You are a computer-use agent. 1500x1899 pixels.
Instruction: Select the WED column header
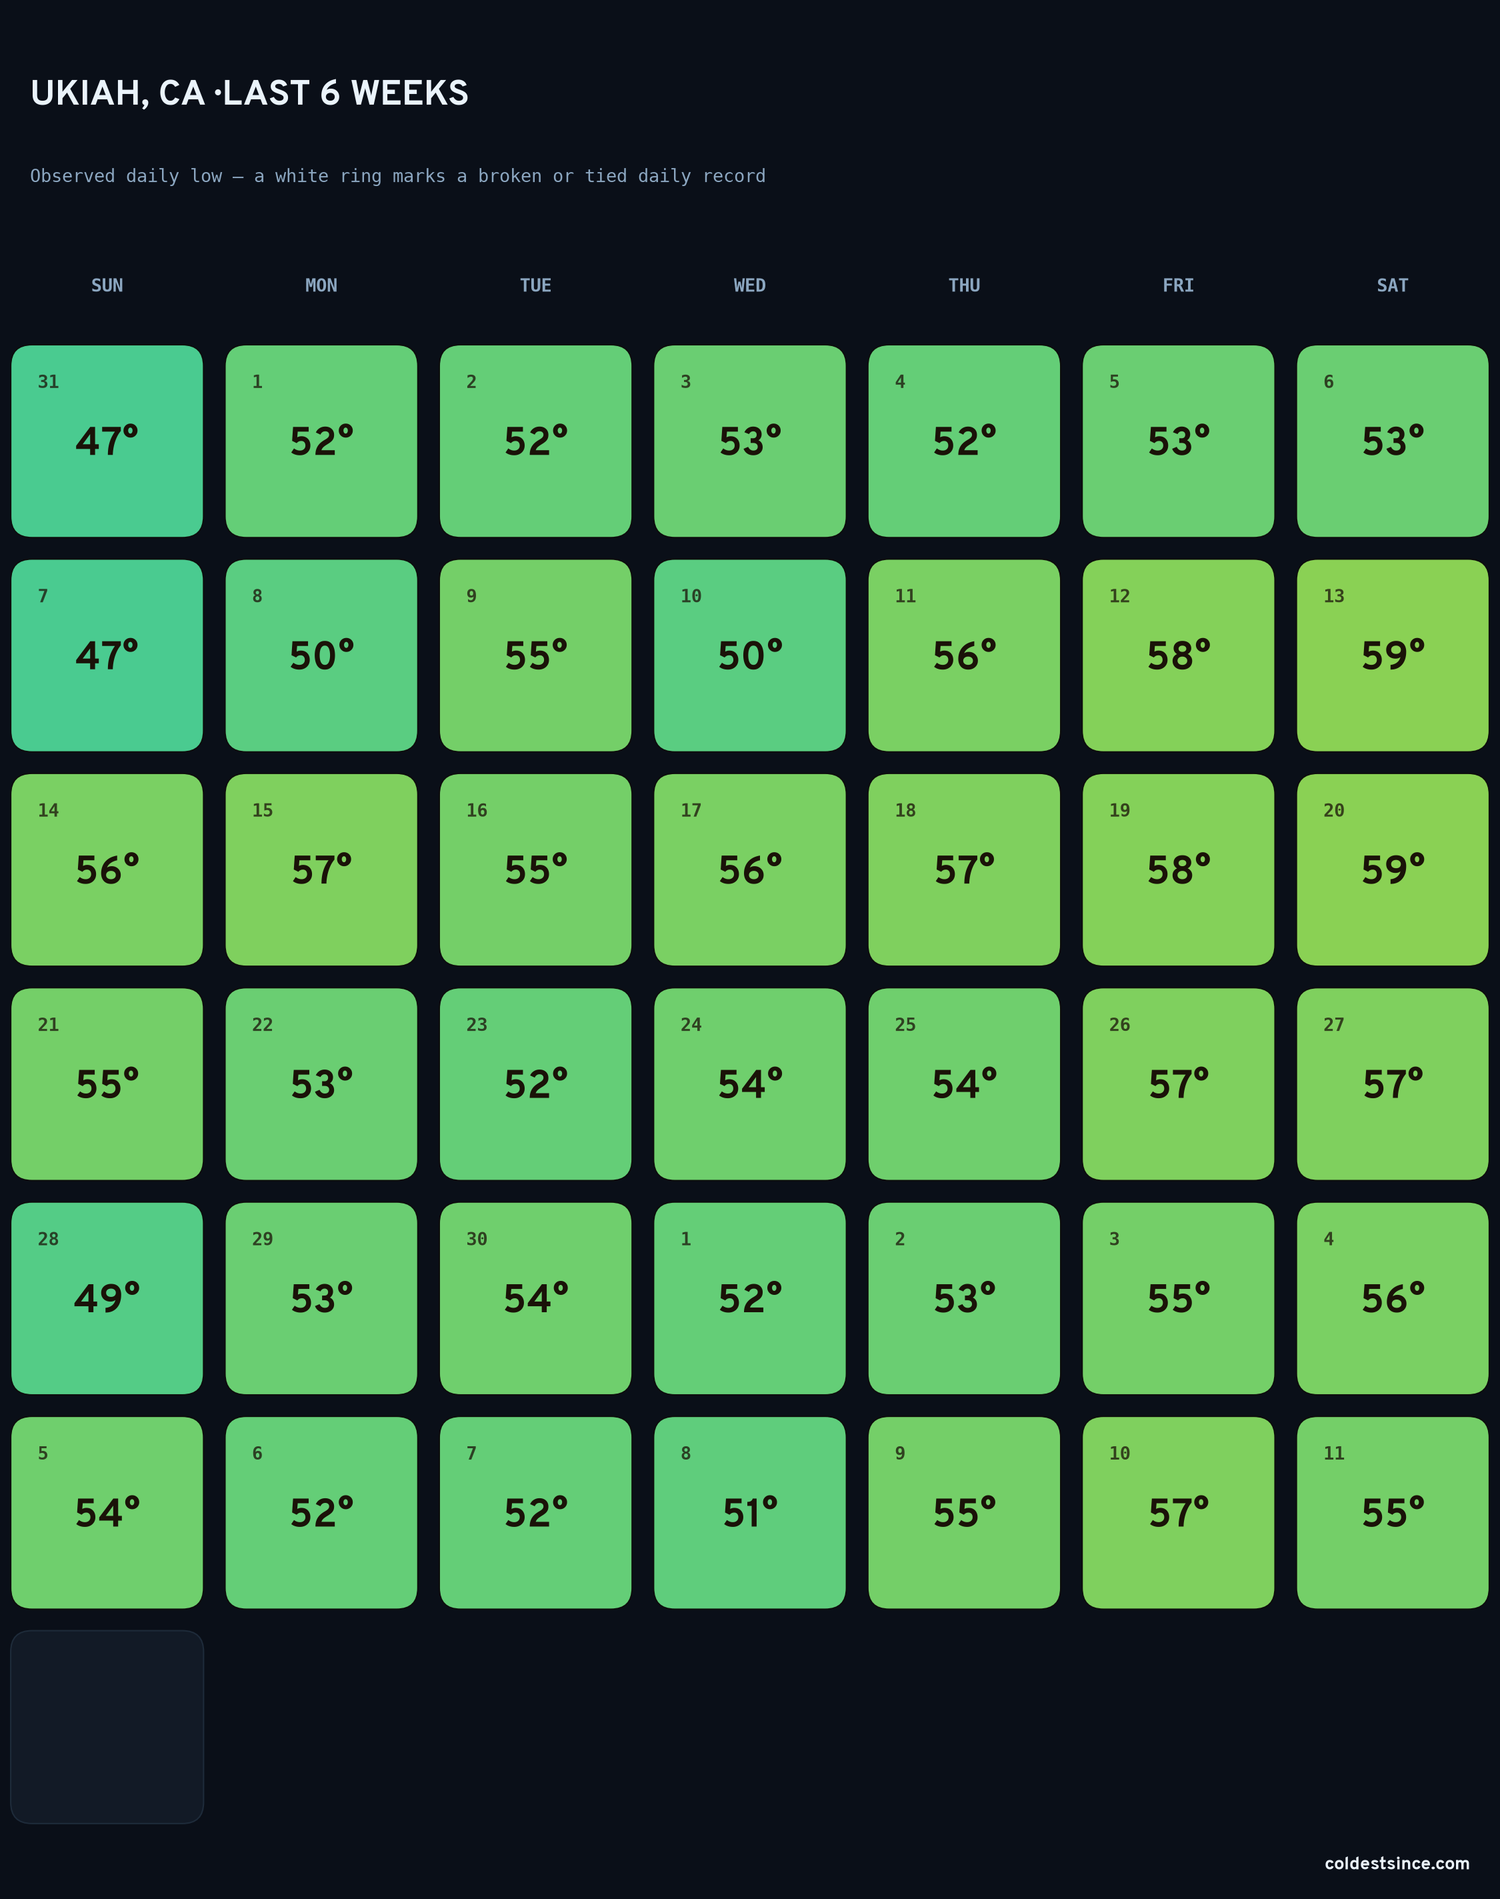click(x=750, y=285)
